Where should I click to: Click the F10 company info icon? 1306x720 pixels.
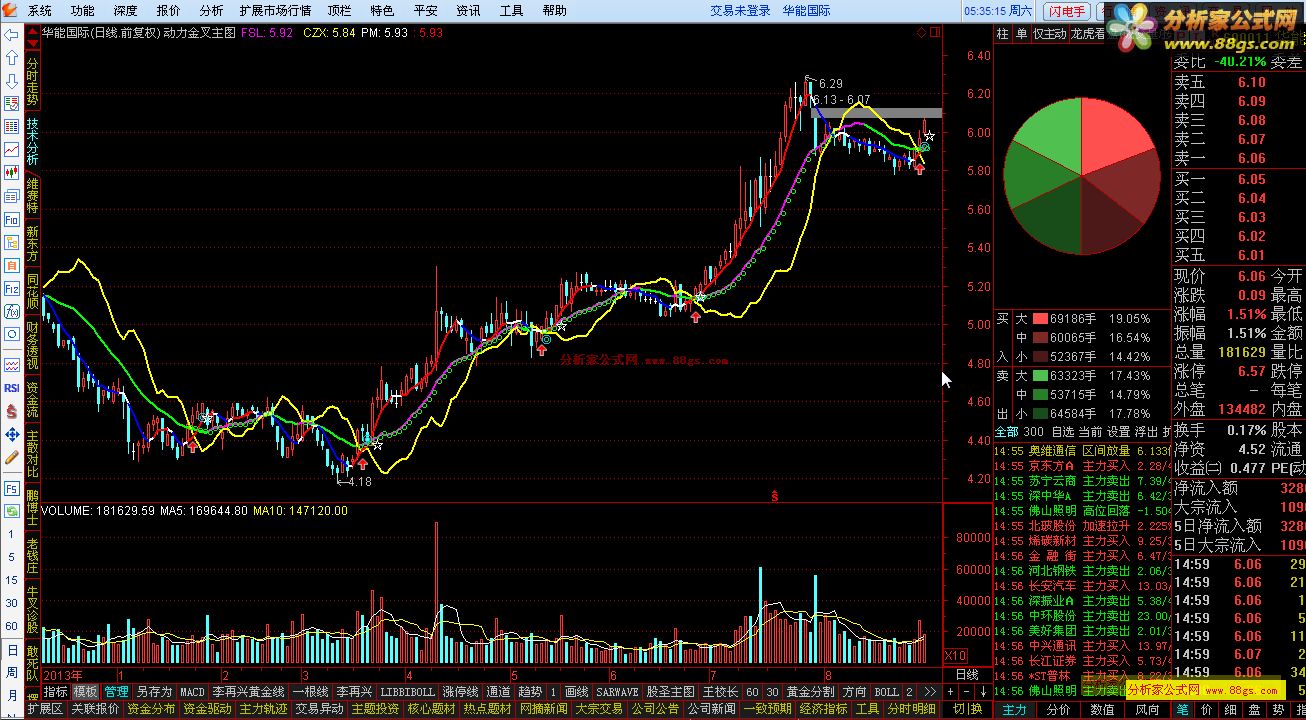(11, 219)
